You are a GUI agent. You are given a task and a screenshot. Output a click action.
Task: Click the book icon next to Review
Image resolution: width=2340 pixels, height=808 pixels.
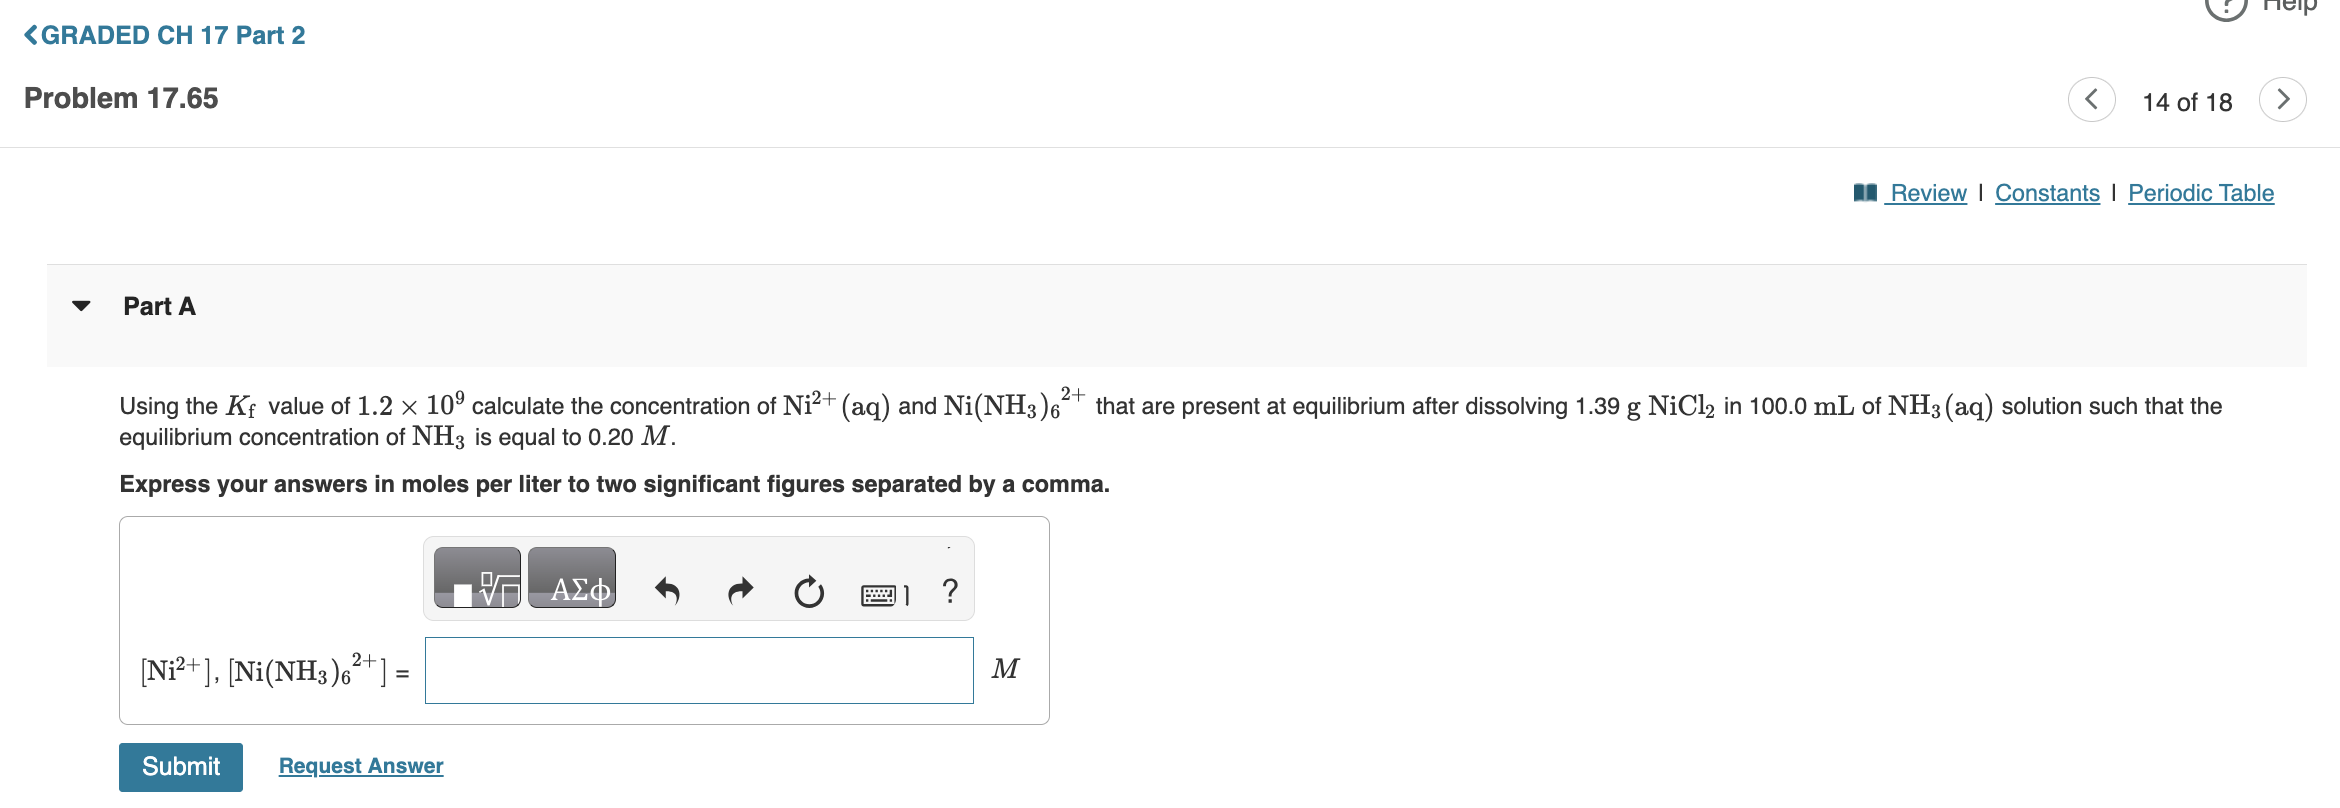1866,192
